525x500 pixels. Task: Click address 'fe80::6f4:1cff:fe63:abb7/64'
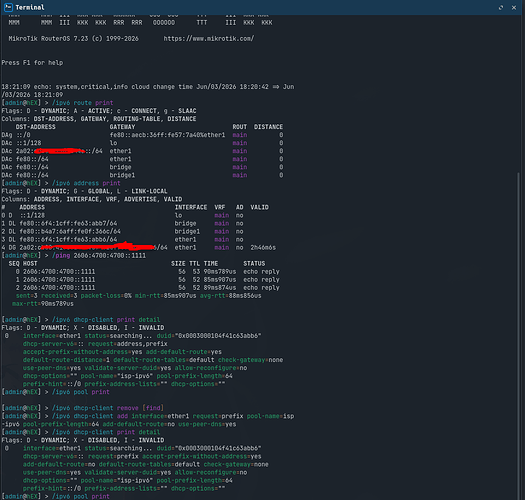coord(68,223)
